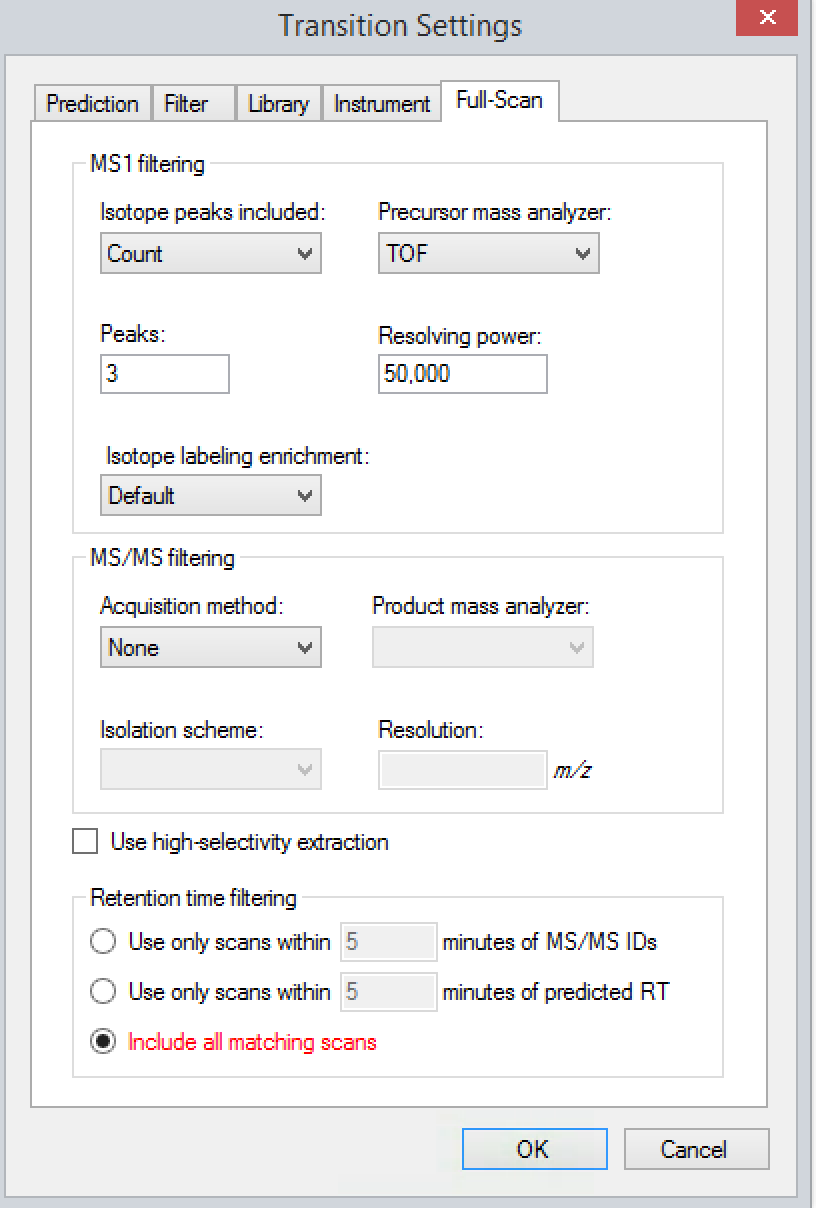Expand the Isotope peaks included dropdown
Screen dimensions: 816x1208
[x=211, y=254]
